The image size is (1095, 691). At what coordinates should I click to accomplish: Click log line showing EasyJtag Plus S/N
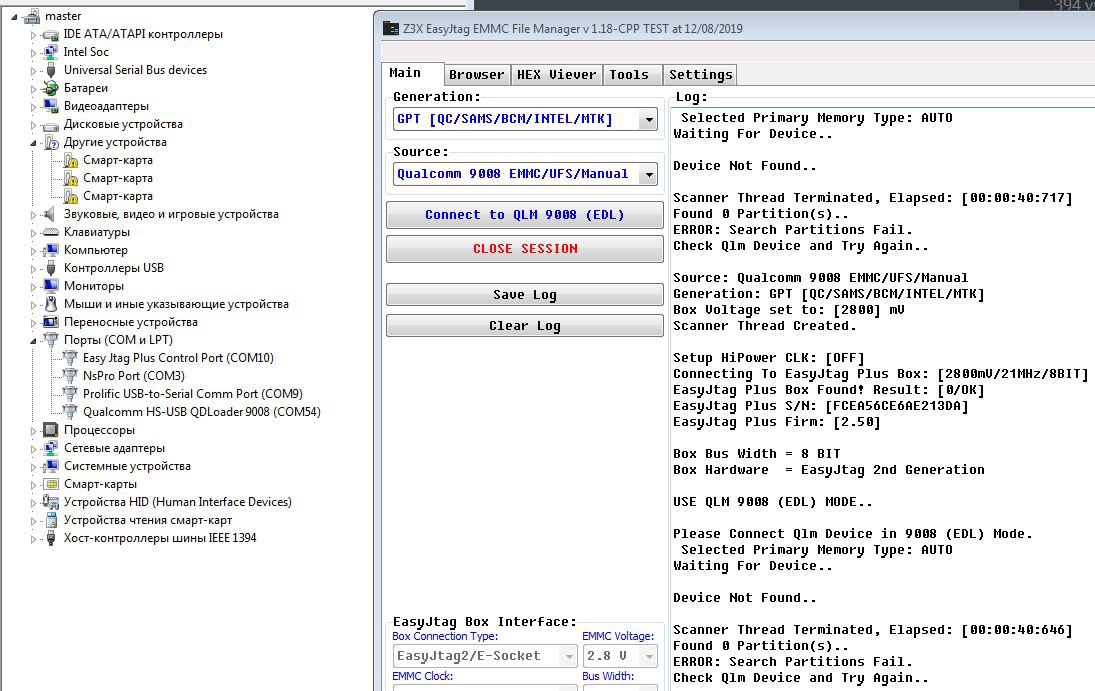[821, 406]
